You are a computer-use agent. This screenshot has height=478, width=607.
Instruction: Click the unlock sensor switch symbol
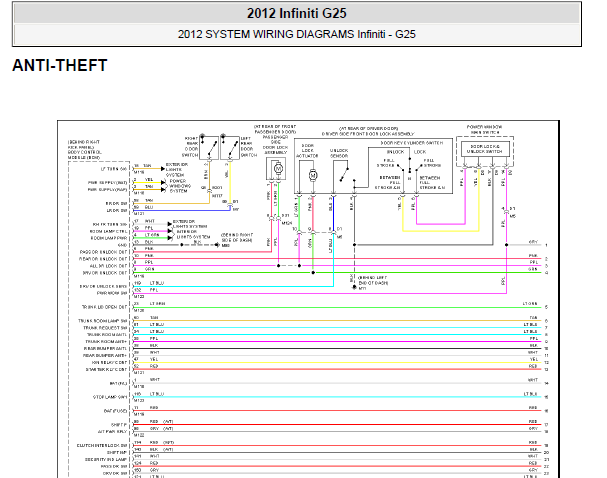344,174
